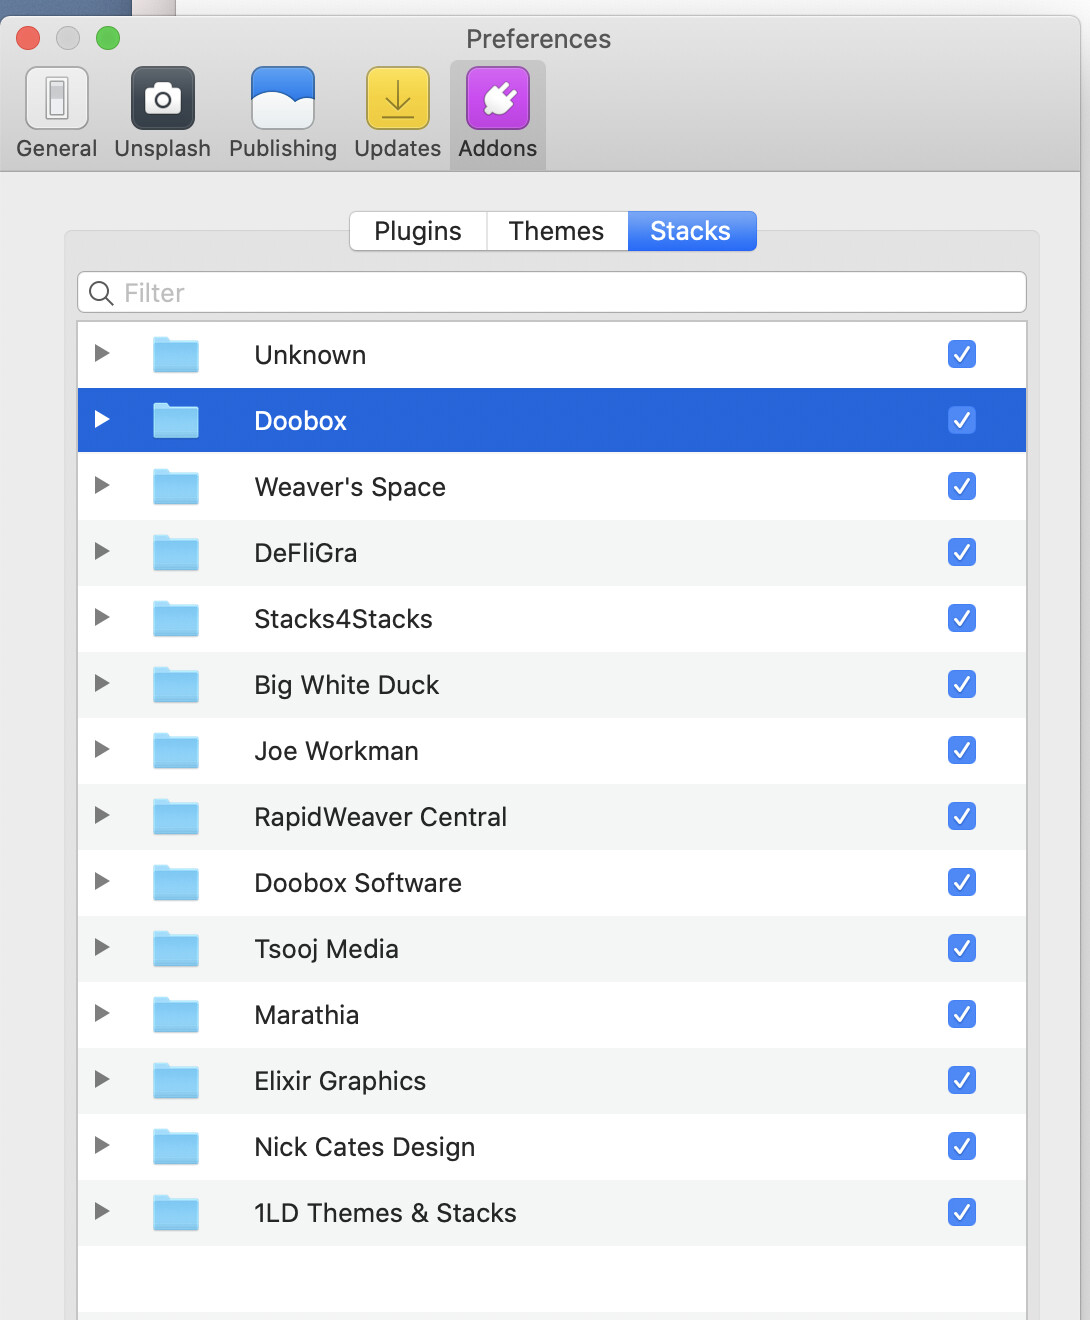Open the Unsplash camera preferences
This screenshot has width=1090, height=1320.
(x=163, y=113)
